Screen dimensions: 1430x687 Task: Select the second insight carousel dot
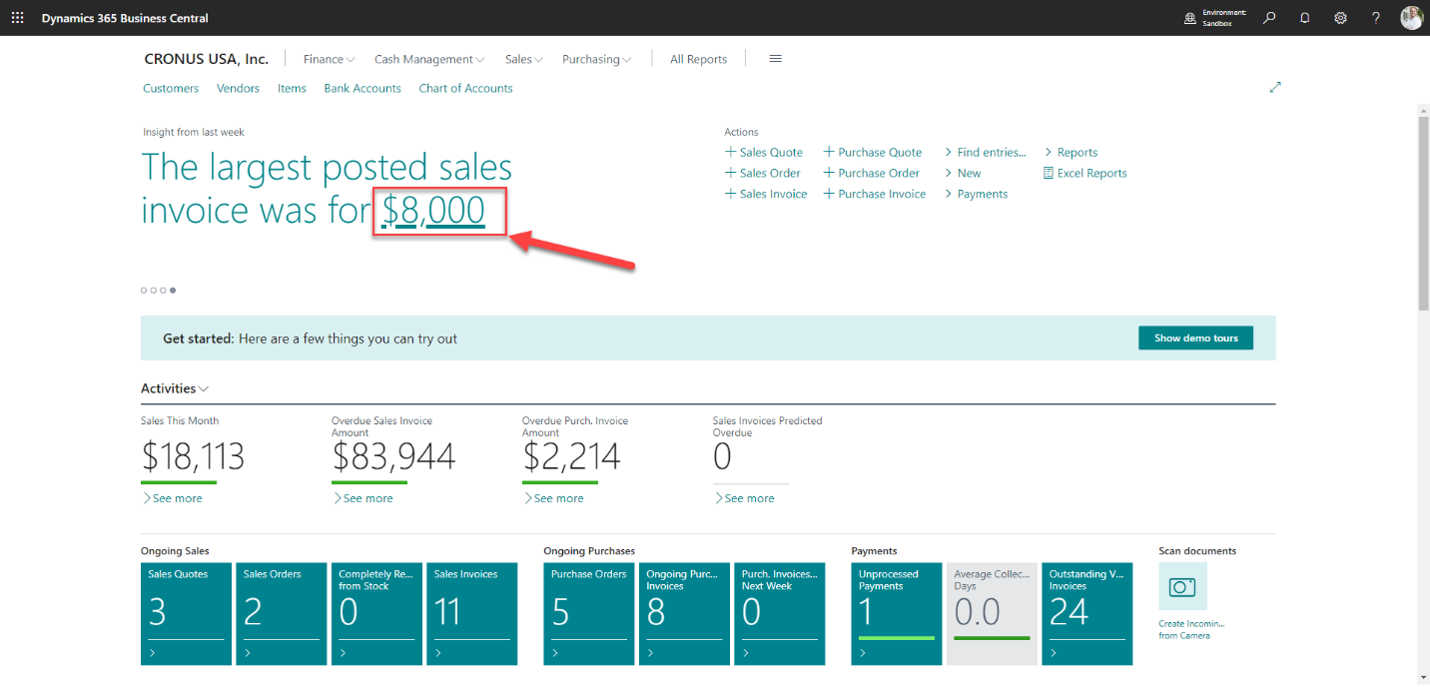154,291
